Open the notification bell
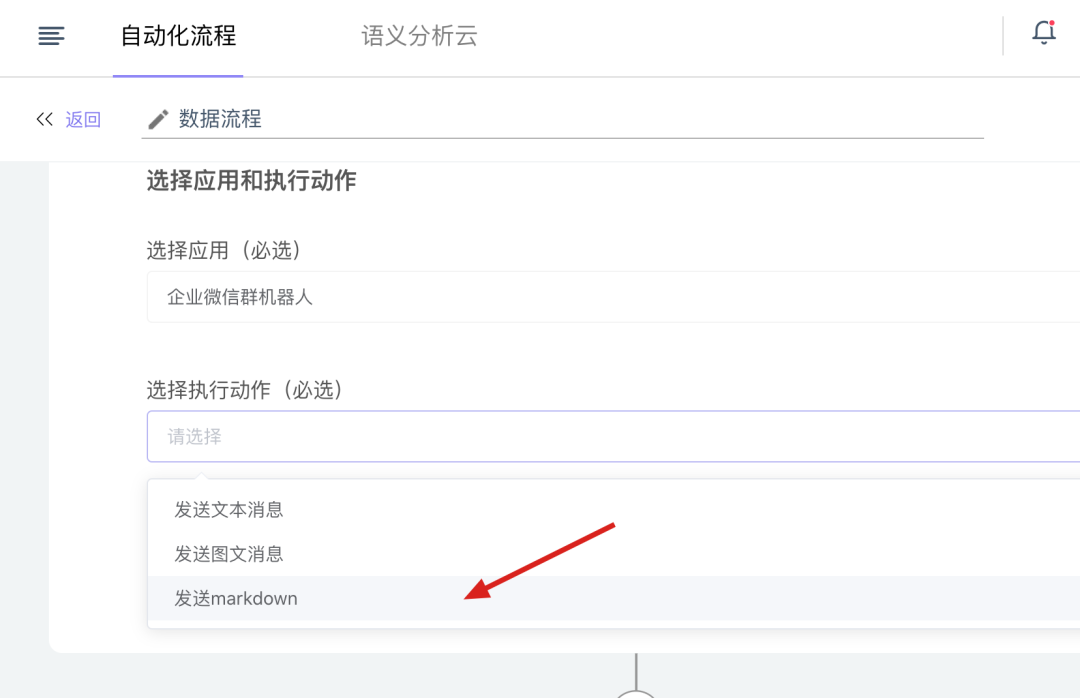 click(x=1043, y=32)
